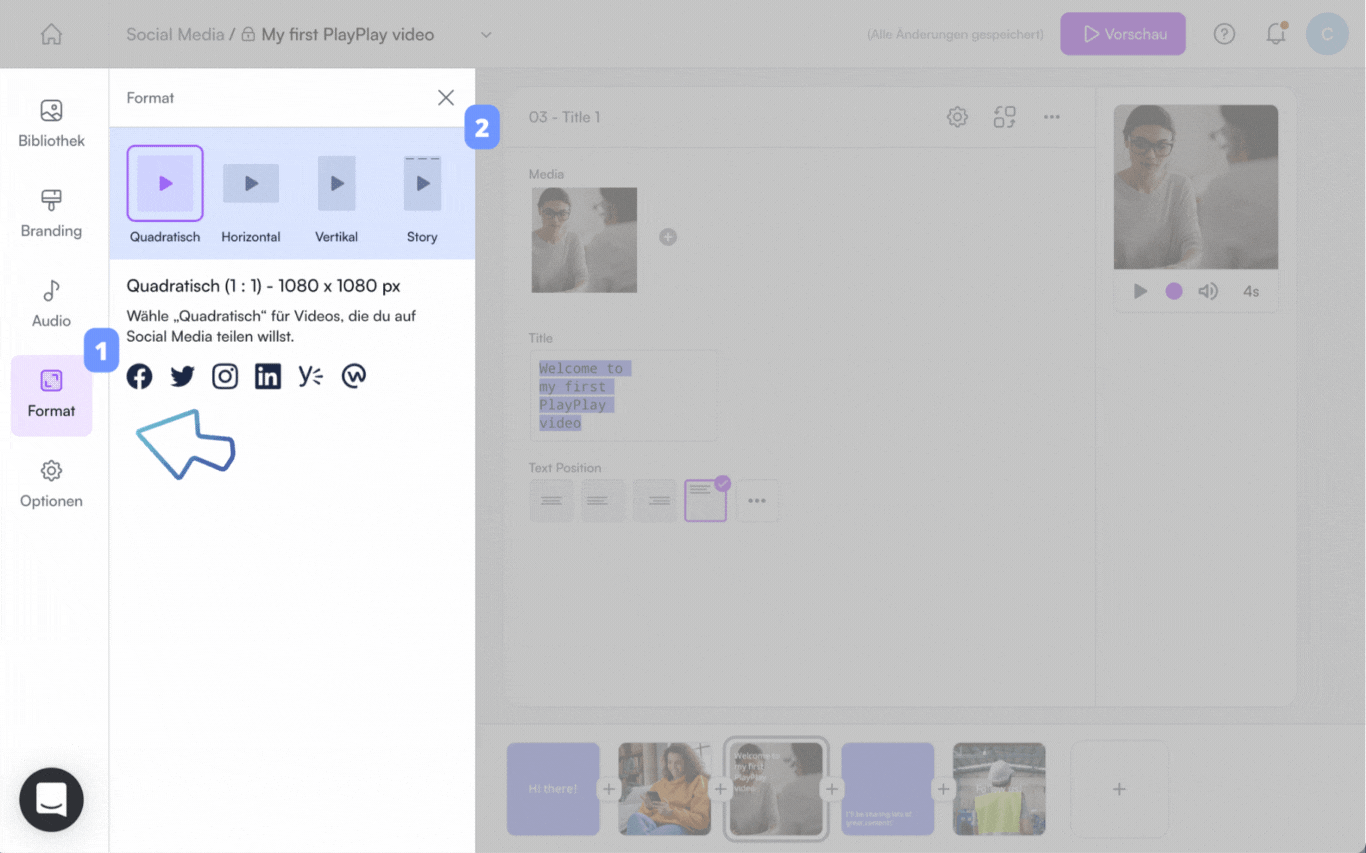Insert slide after the yellow sweater slide

720,789
